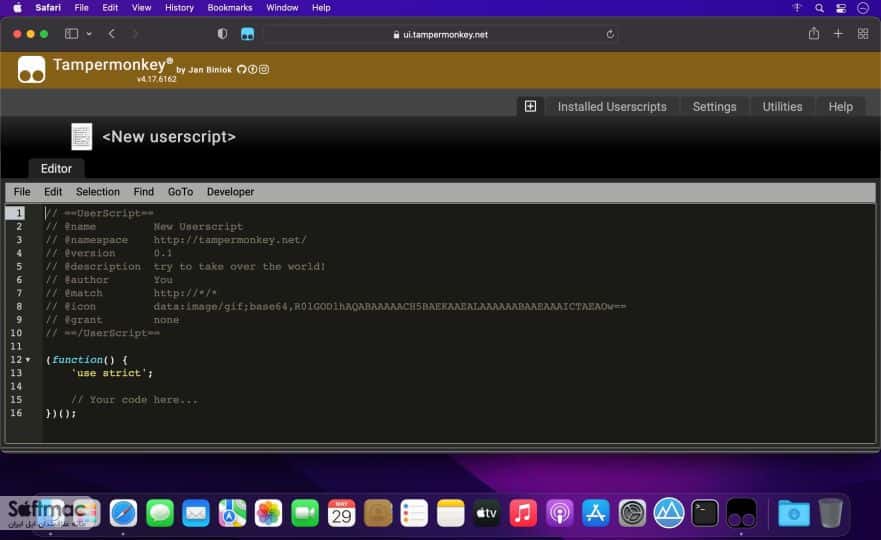
Task: Open the Safari menu in the menu bar
Action: pos(48,8)
